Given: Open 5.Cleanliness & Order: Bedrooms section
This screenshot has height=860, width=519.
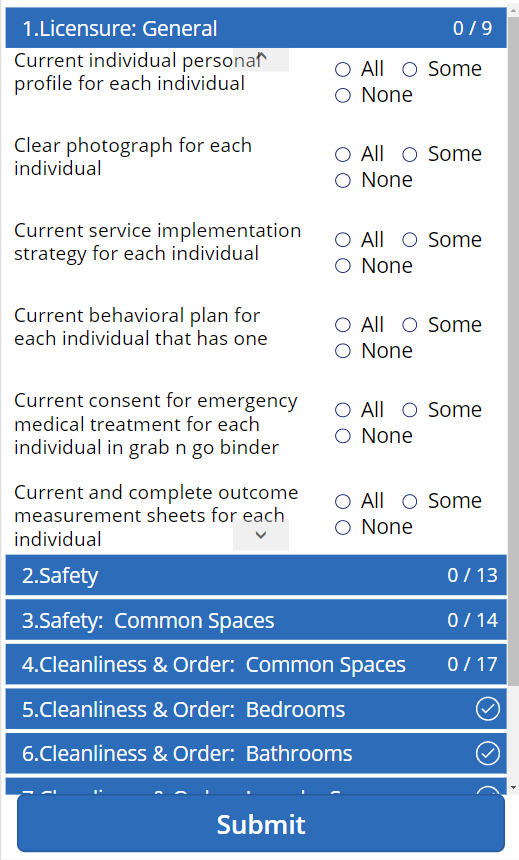Looking at the screenshot, I should (x=256, y=709).
